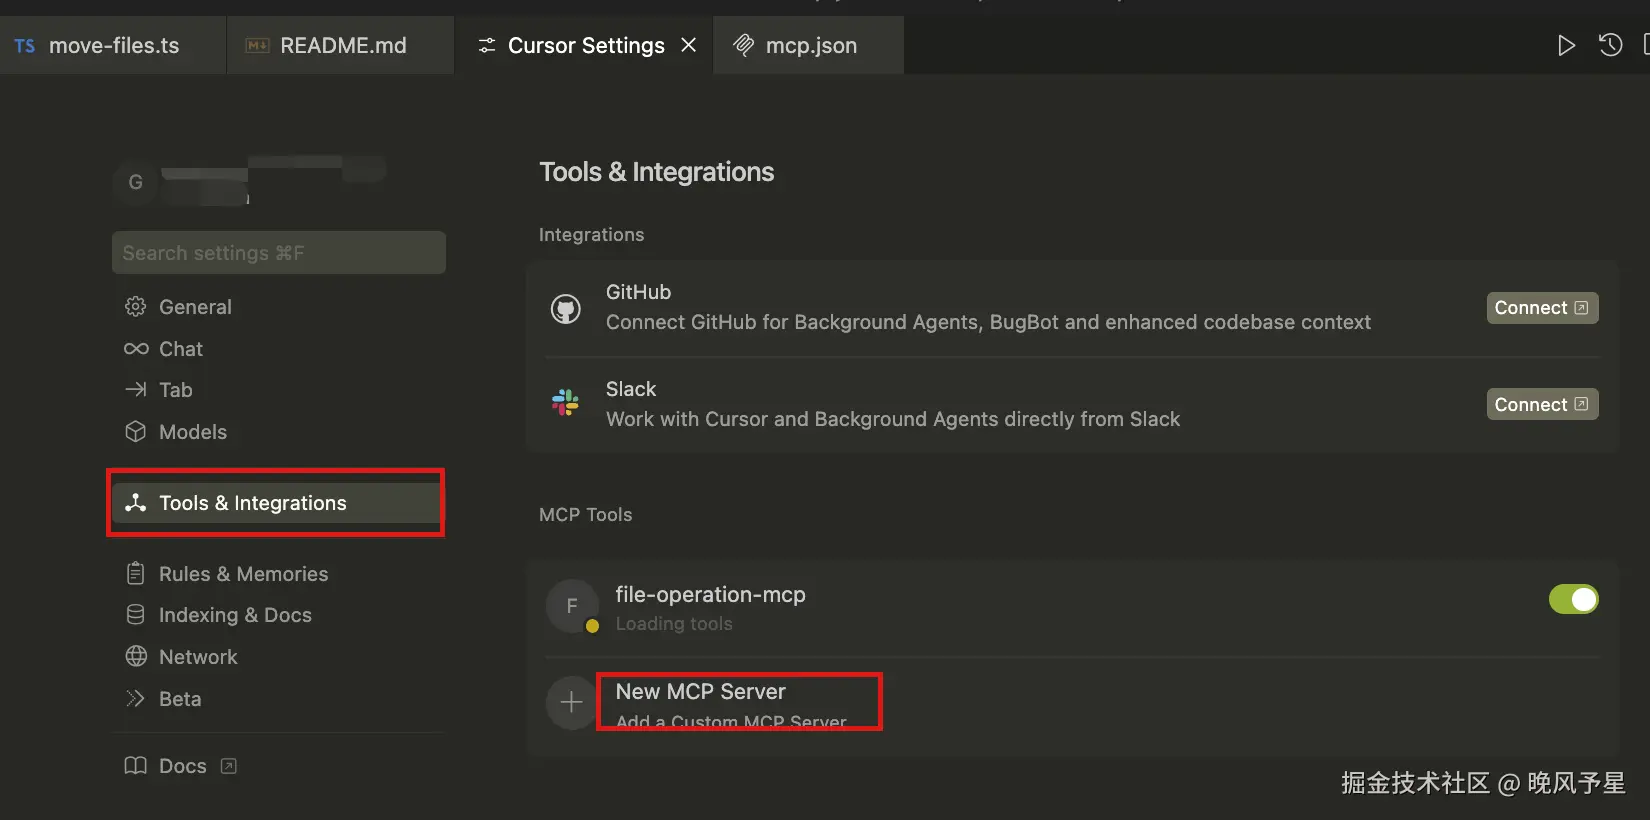Disable the file-operation-mcp toggle switch
Screen dimensions: 1650x820
click(x=1573, y=599)
